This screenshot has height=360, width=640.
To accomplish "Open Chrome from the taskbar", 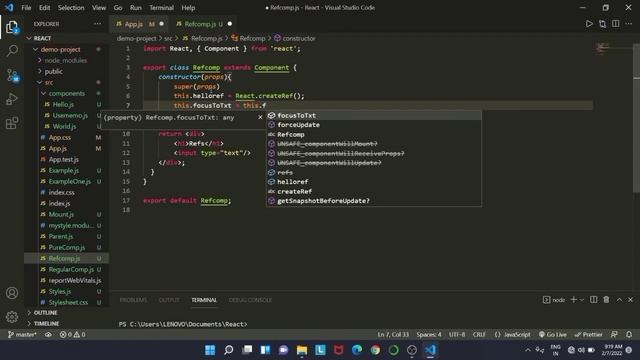I will click(x=375, y=350).
